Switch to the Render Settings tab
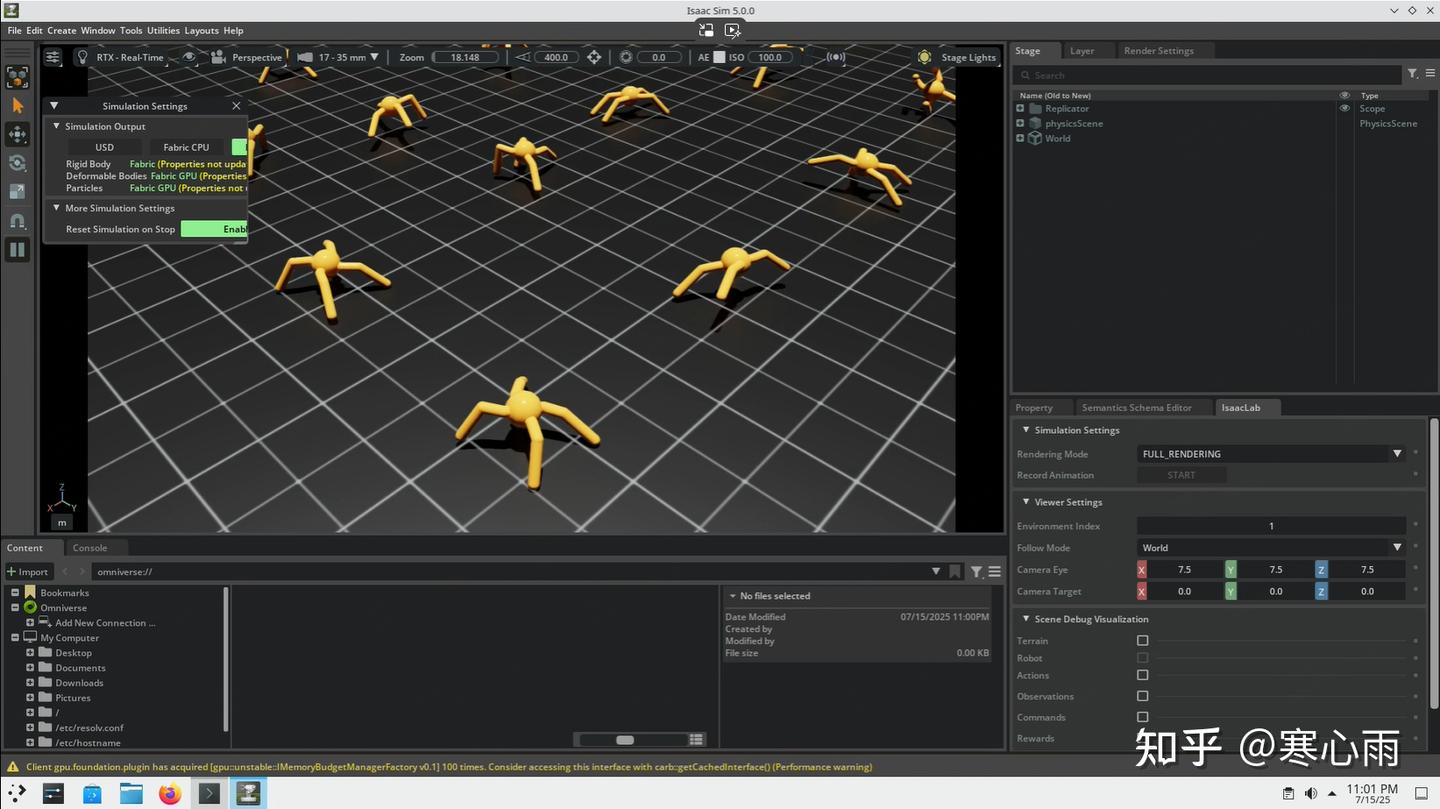Viewport: 1440px width, 809px height. 1158,51
